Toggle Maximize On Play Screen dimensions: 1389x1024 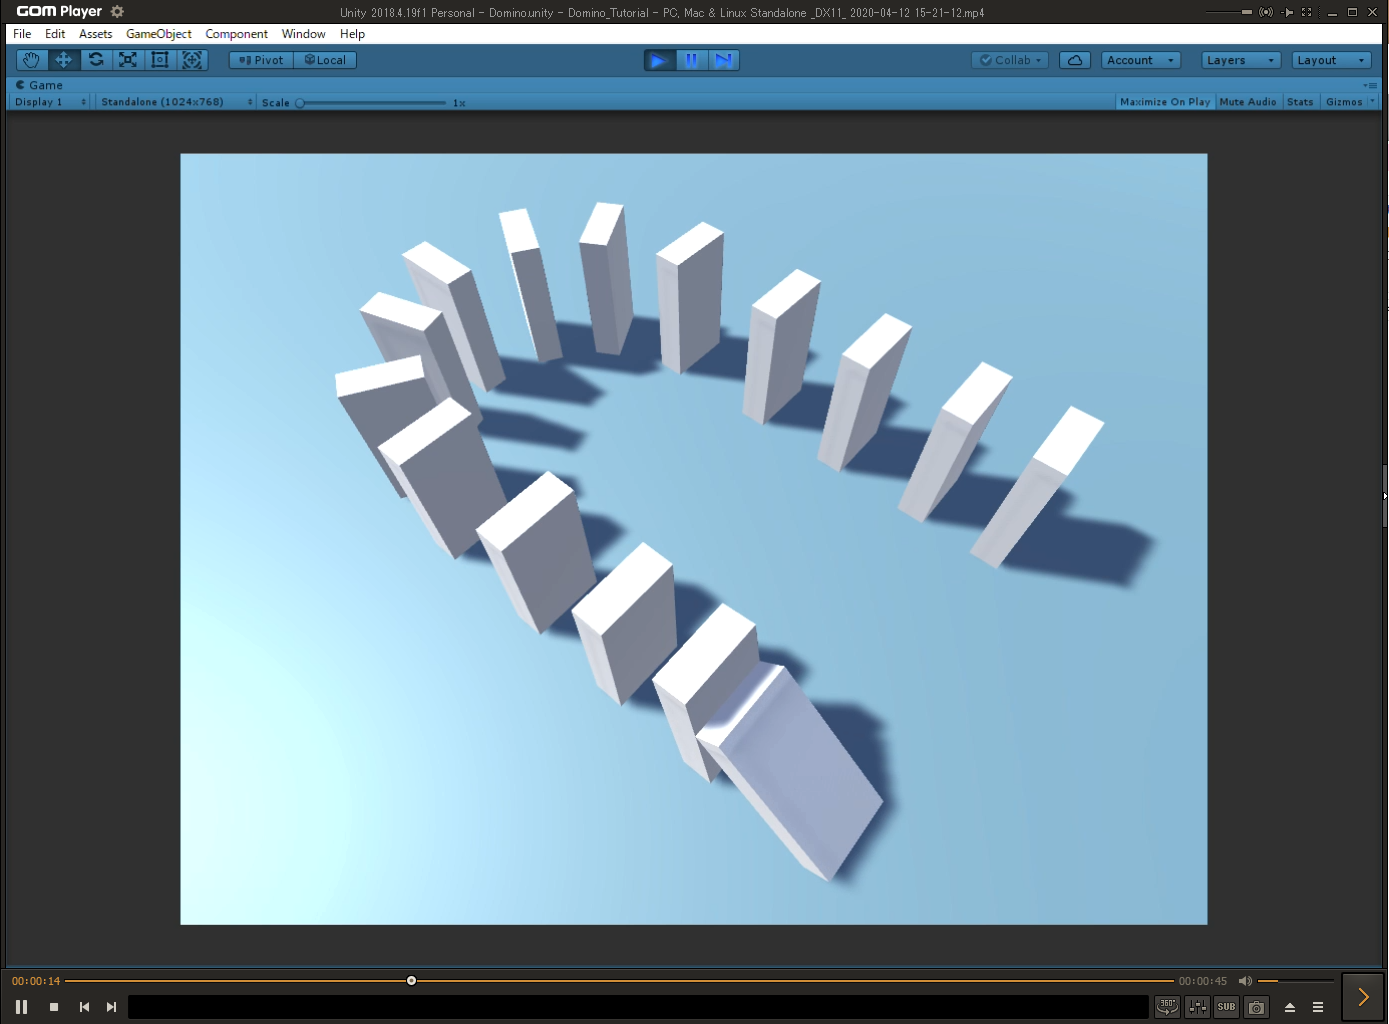[x=1165, y=102]
